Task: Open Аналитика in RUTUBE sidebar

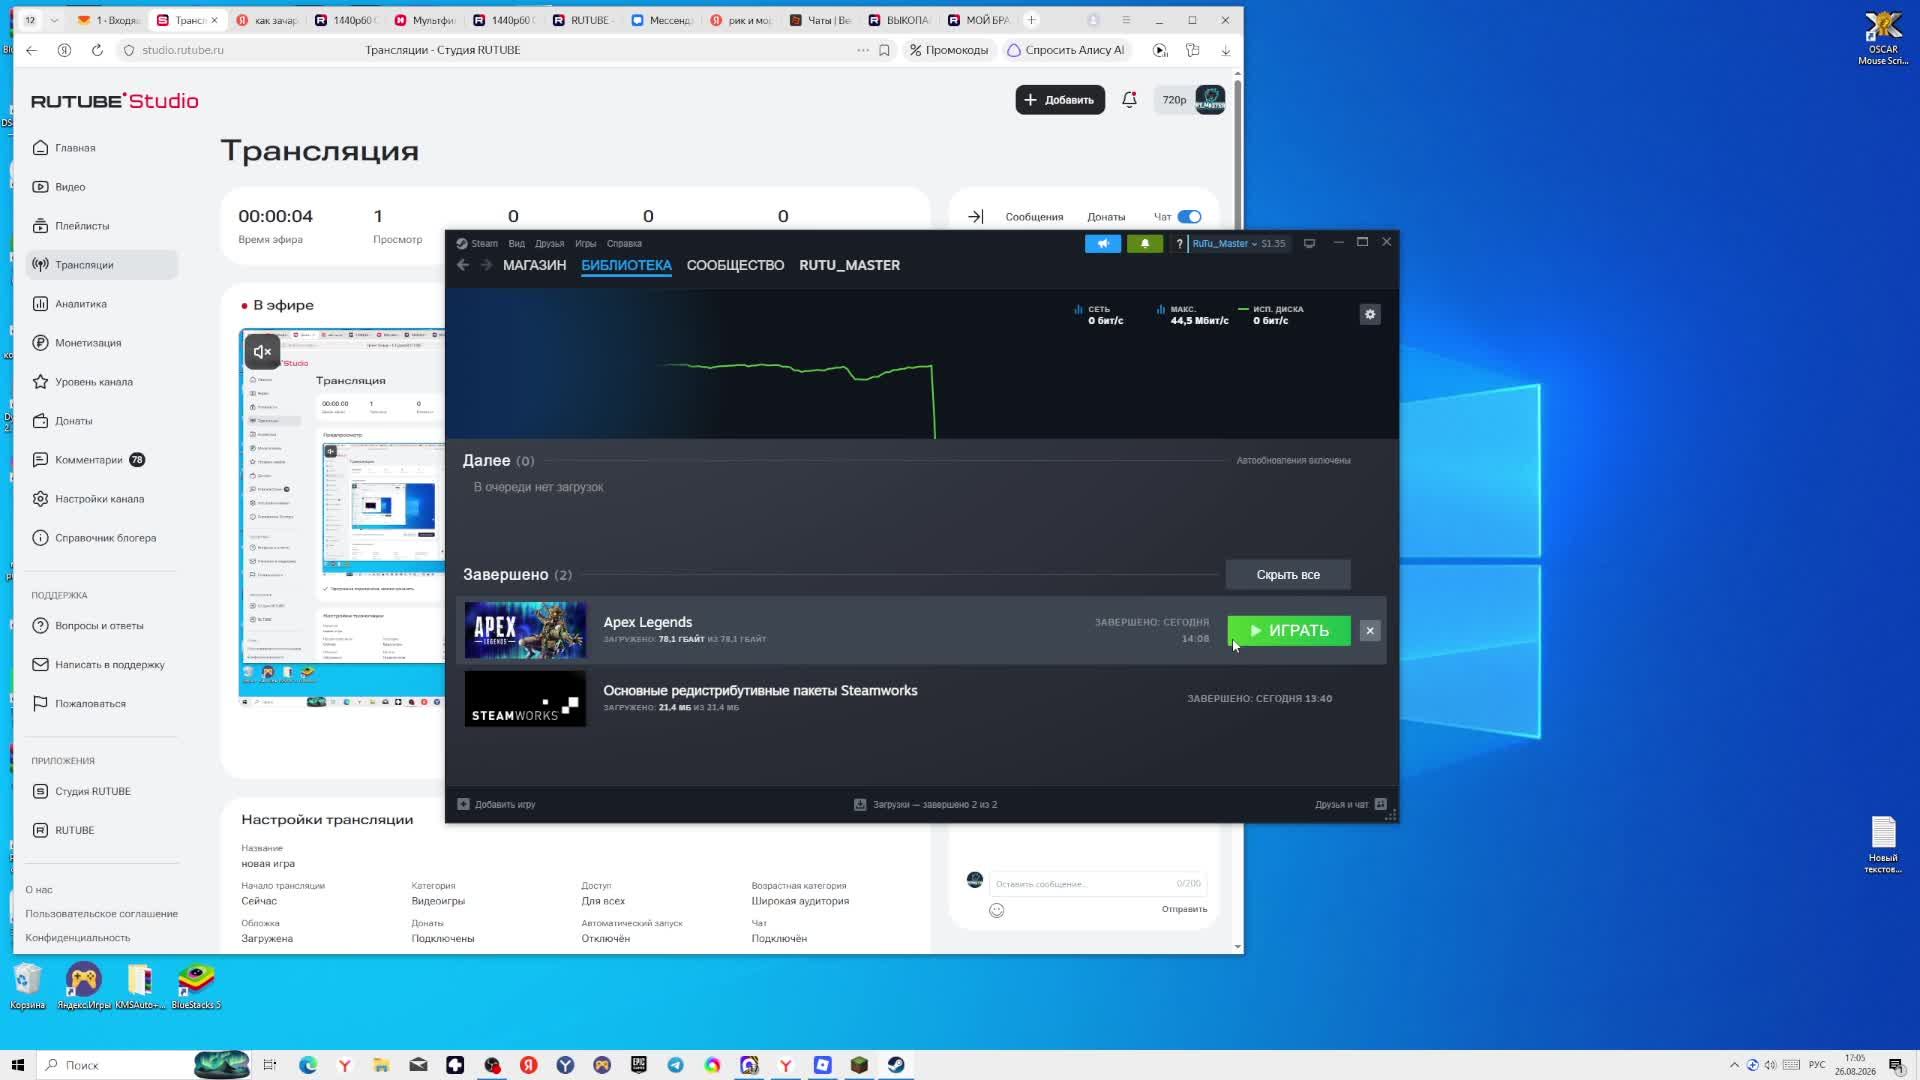Action: [x=101, y=304]
